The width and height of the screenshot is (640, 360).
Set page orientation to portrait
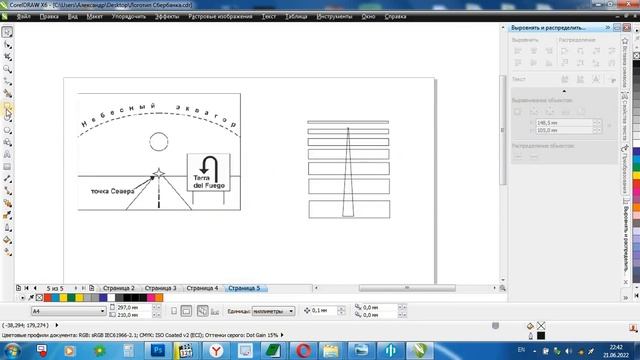click(x=174, y=311)
